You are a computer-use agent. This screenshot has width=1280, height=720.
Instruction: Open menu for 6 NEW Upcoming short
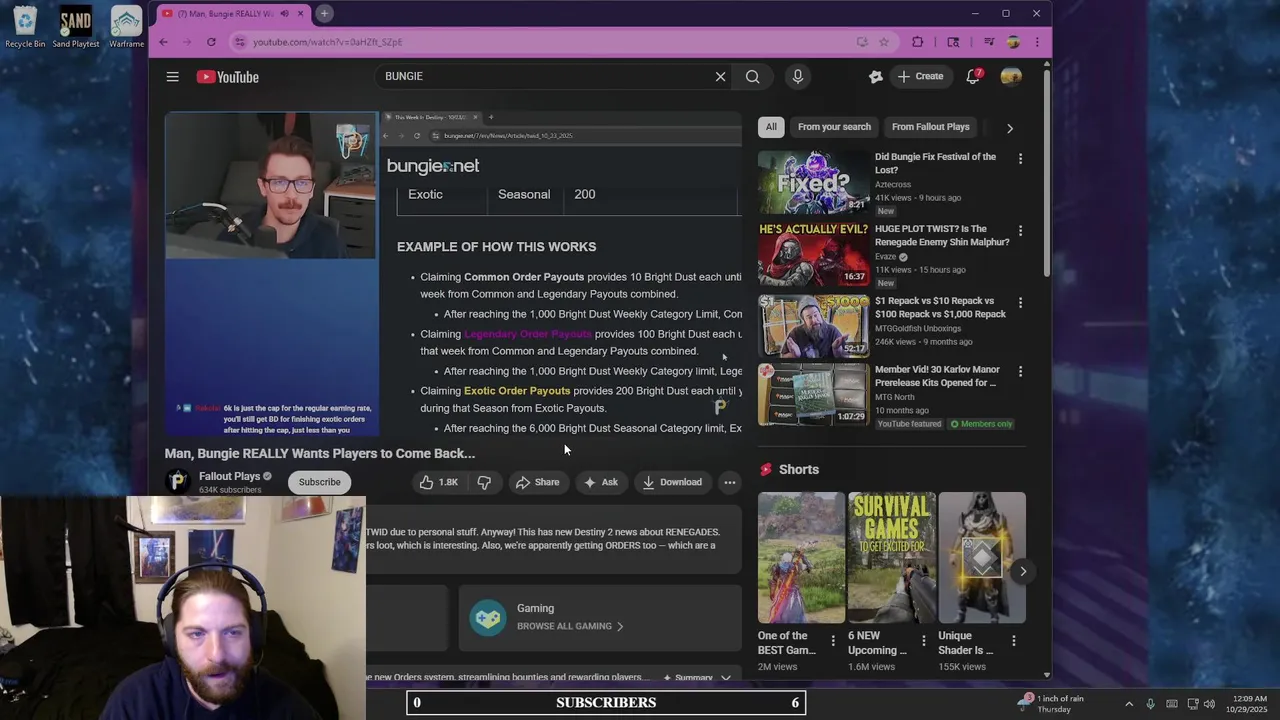[923, 641]
